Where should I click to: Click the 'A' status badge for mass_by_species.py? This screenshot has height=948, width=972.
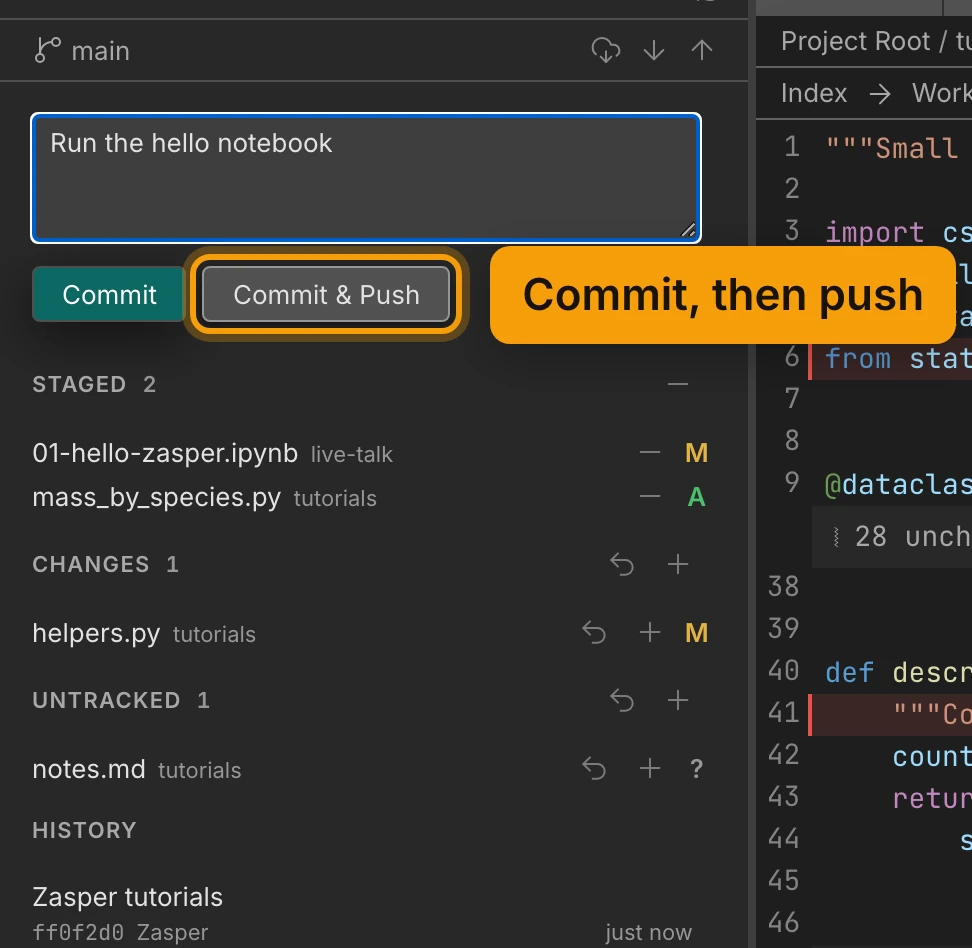coord(696,497)
